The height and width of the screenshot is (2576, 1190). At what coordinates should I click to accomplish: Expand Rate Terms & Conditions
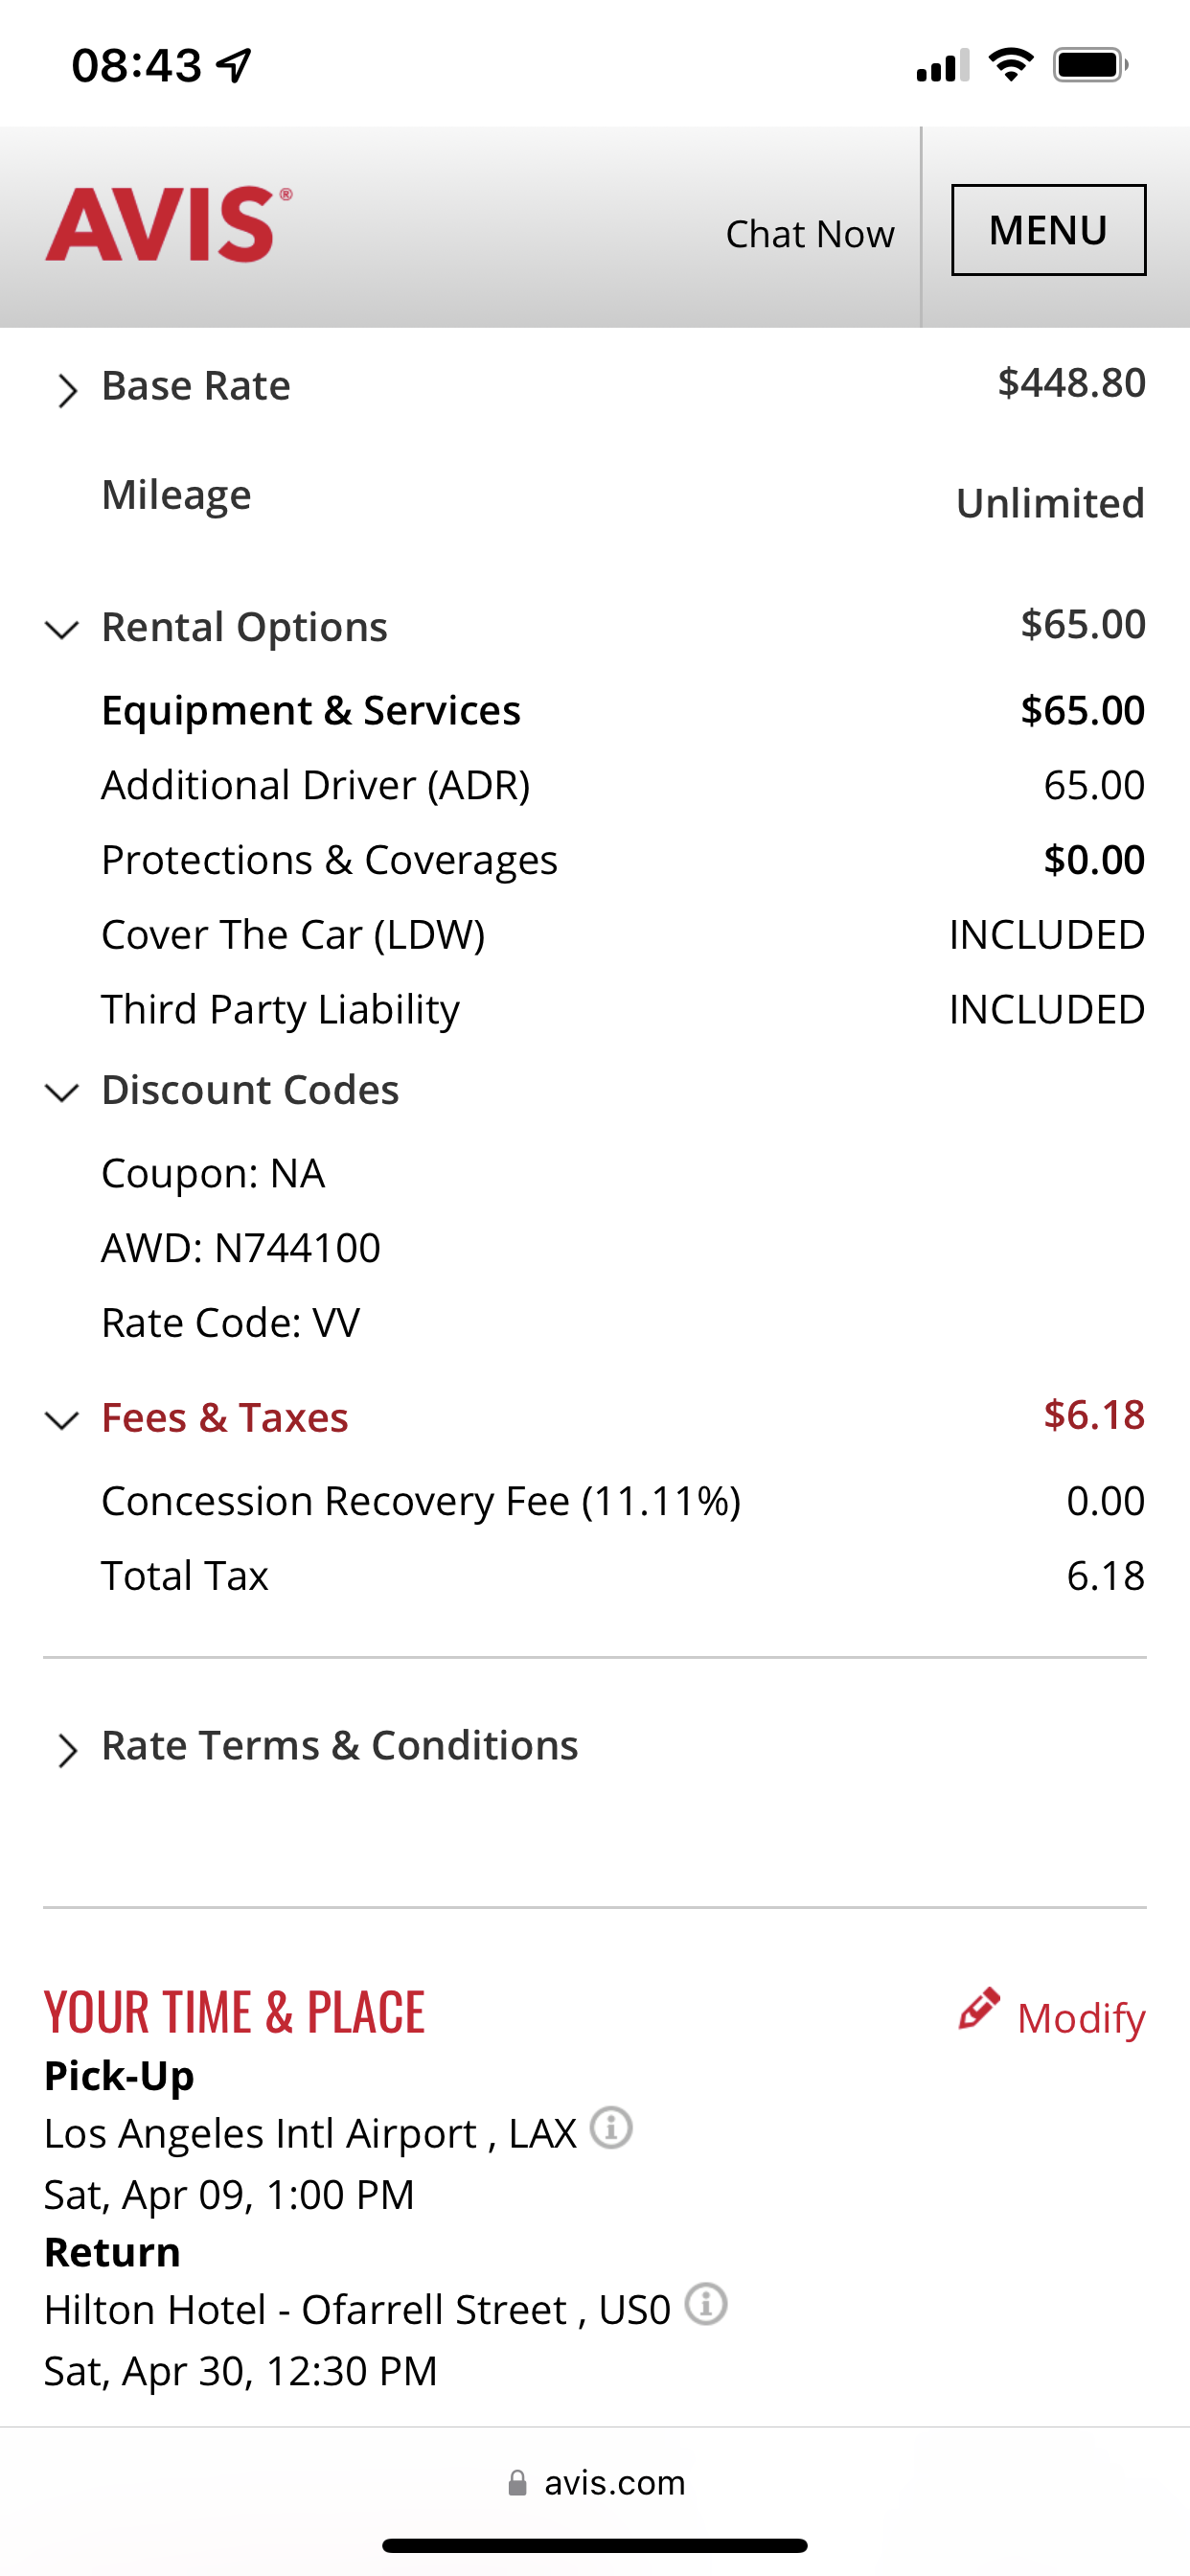pyautogui.click(x=66, y=1750)
